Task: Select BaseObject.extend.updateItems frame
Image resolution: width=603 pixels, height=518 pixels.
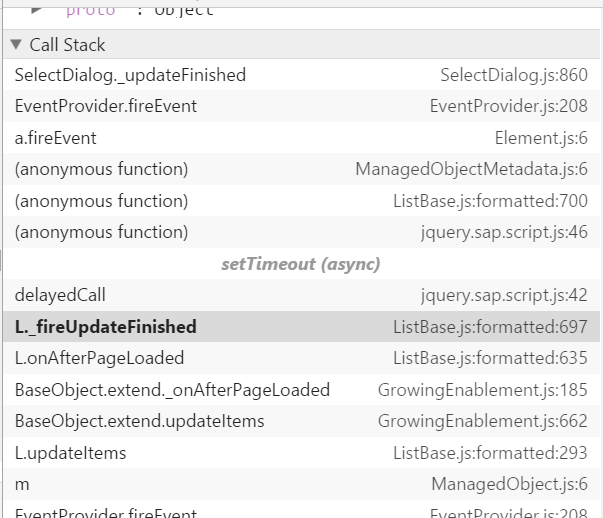Action: pyautogui.click(x=302, y=421)
